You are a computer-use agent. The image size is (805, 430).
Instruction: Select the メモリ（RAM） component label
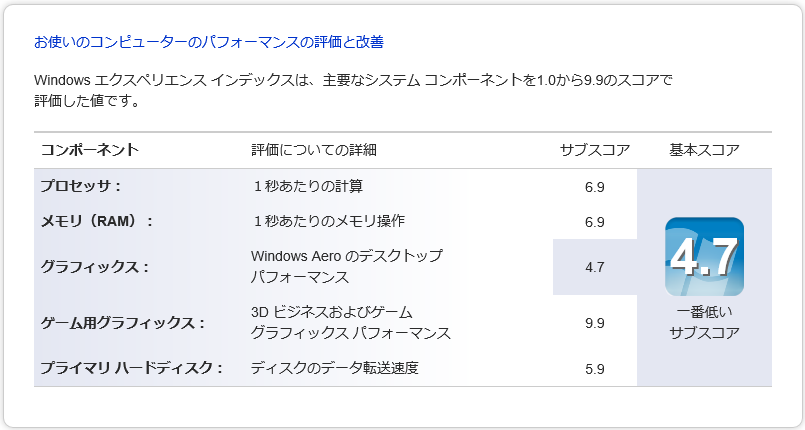tap(97, 221)
